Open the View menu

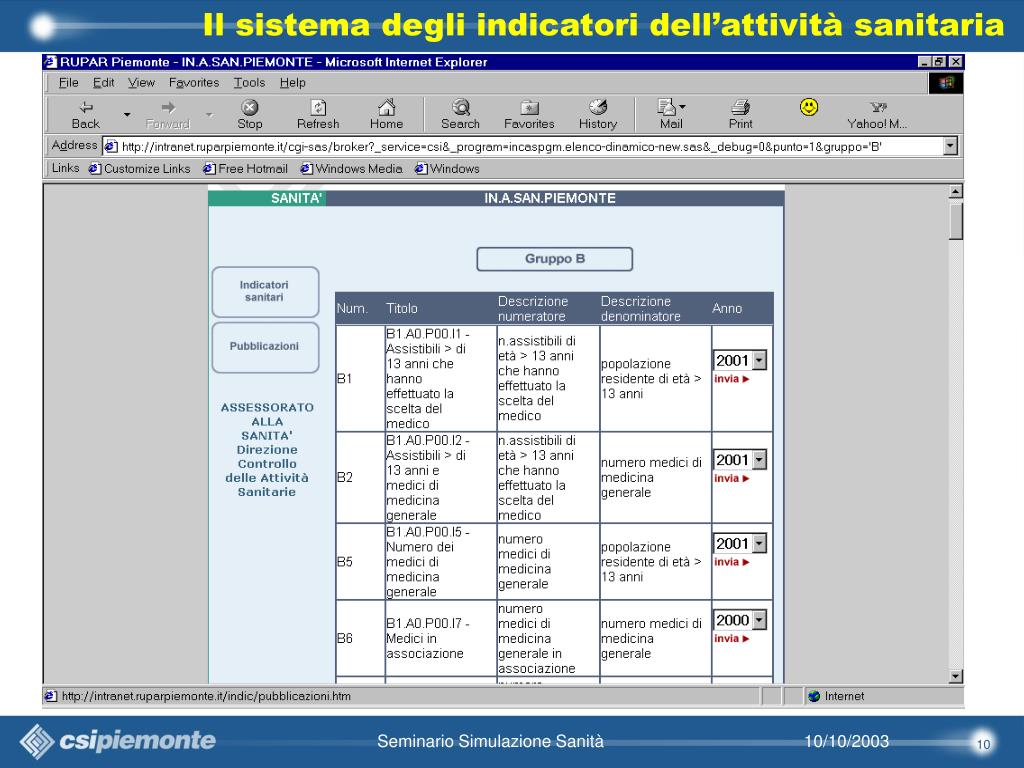click(141, 83)
